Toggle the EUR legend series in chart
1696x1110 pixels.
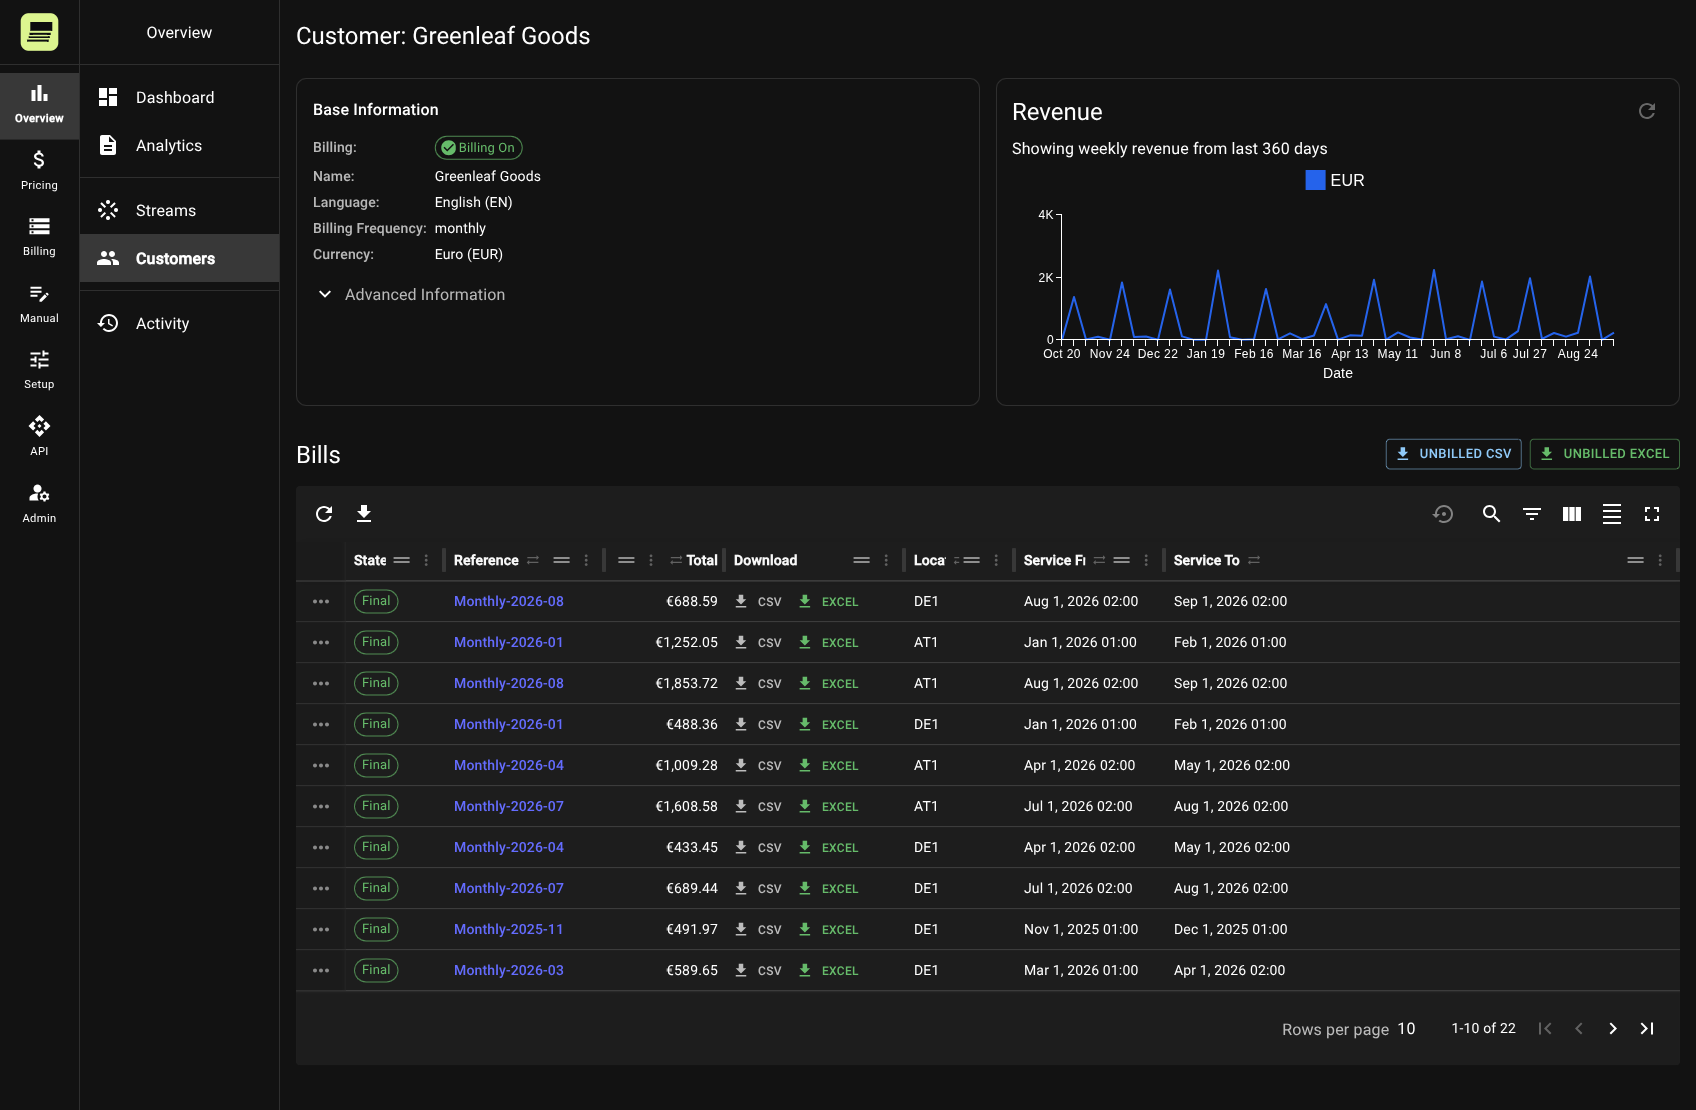coord(1335,180)
